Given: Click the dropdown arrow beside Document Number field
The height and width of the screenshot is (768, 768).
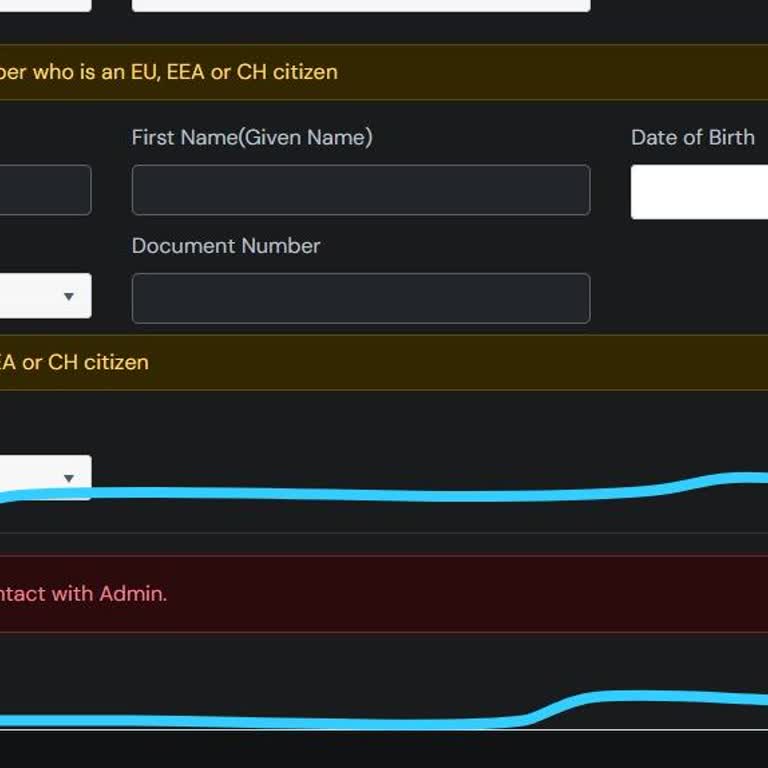Looking at the screenshot, I should pos(69,297).
